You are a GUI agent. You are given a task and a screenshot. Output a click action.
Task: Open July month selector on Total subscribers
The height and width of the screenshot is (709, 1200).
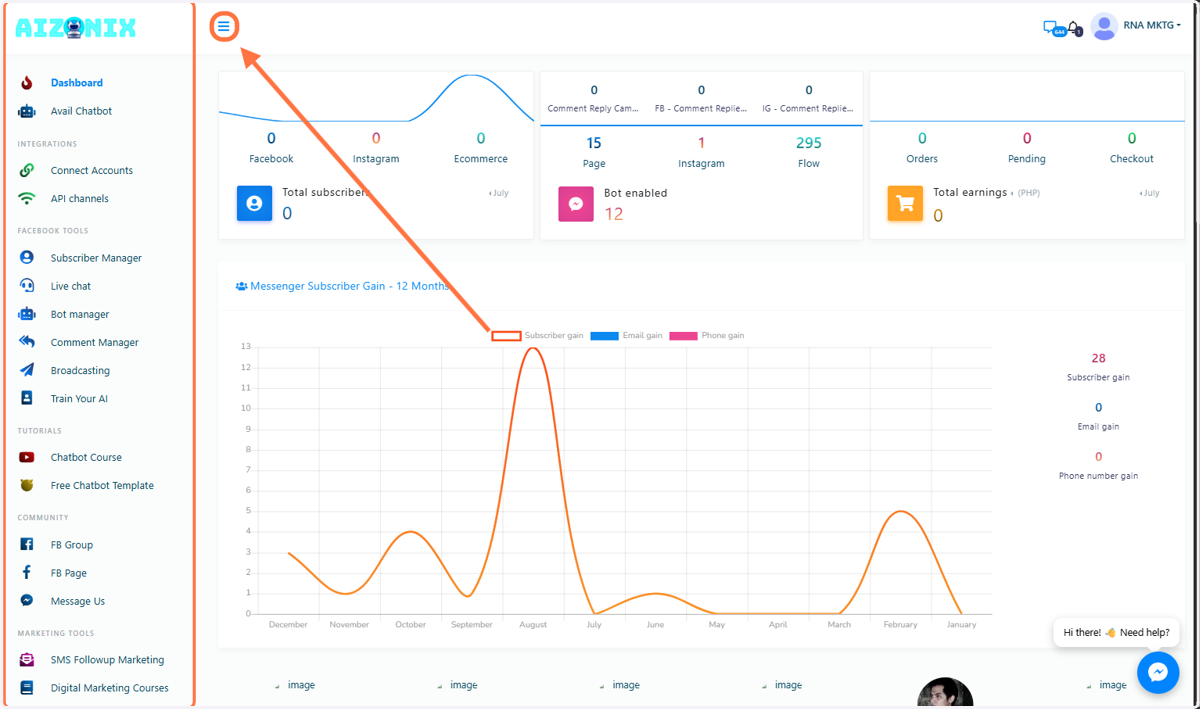[499, 193]
